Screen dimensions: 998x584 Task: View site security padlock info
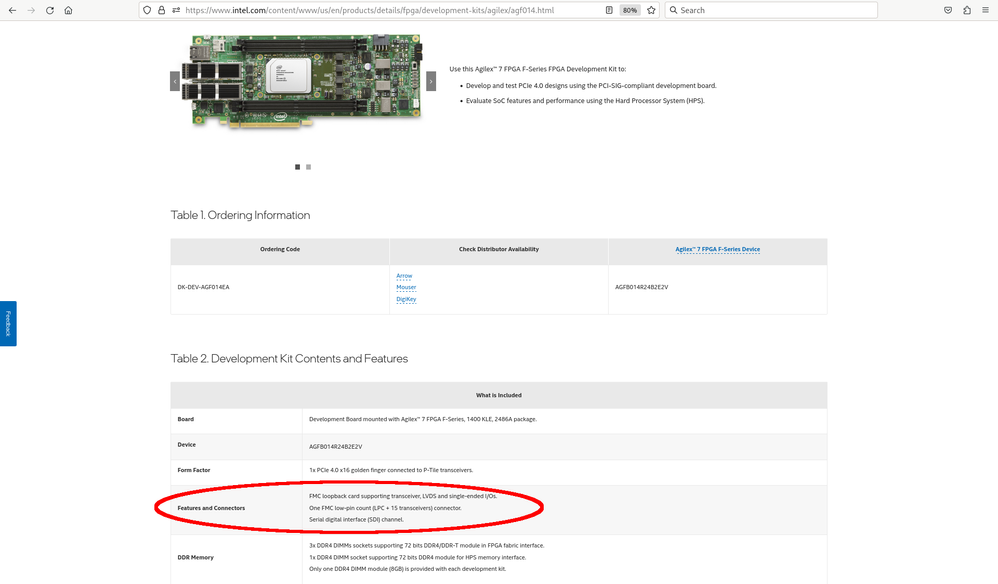pyautogui.click(x=161, y=10)
